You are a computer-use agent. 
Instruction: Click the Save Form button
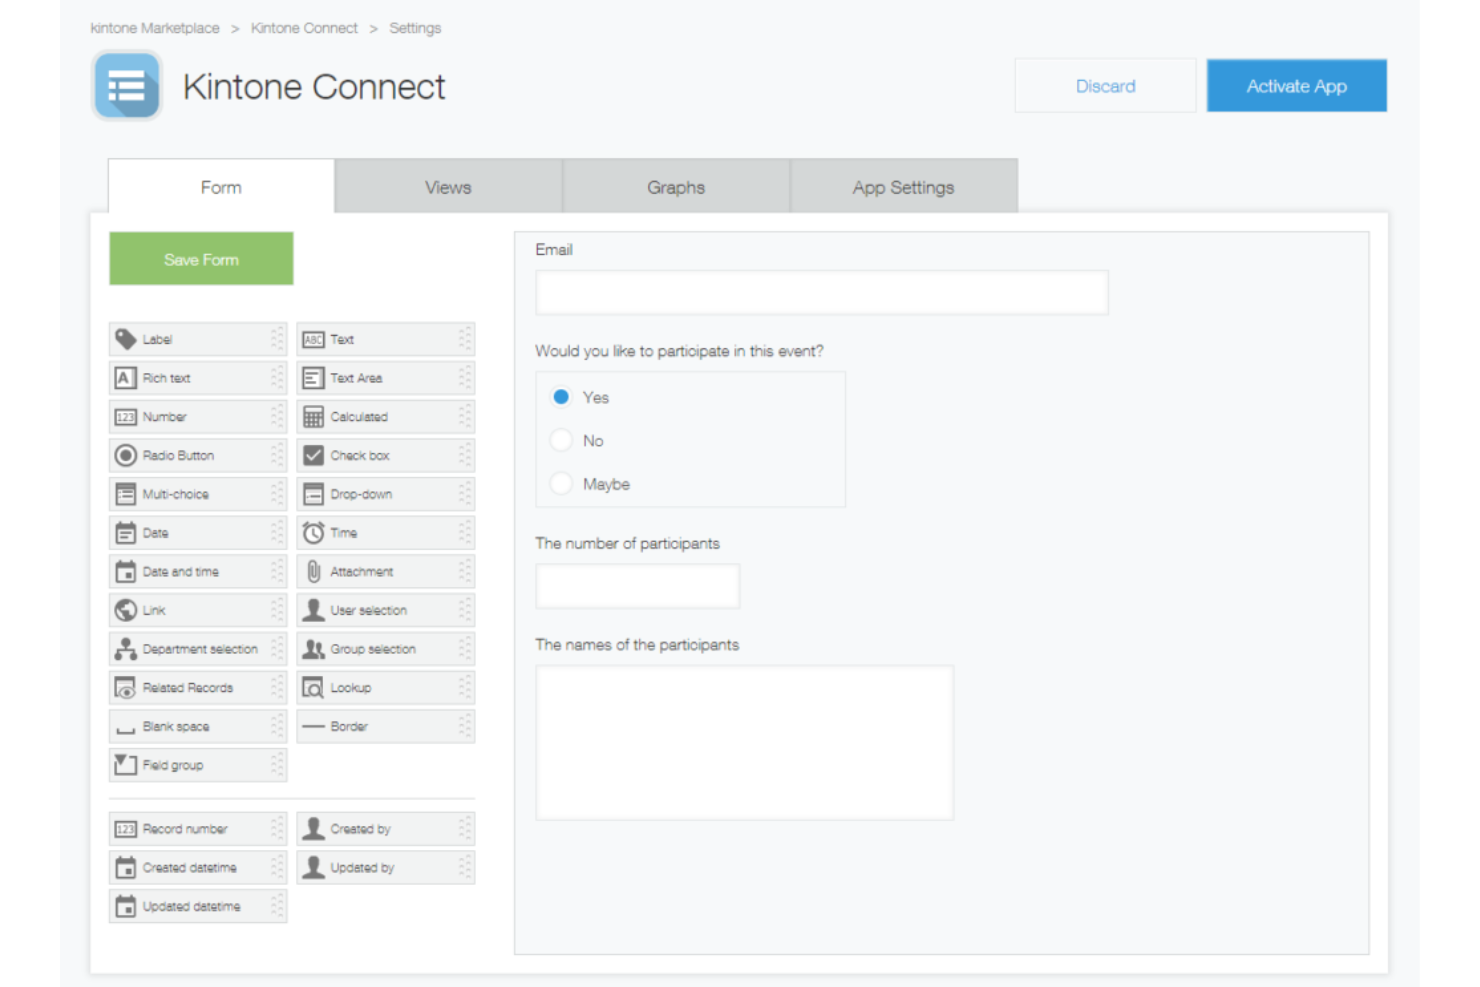[201, 259]
